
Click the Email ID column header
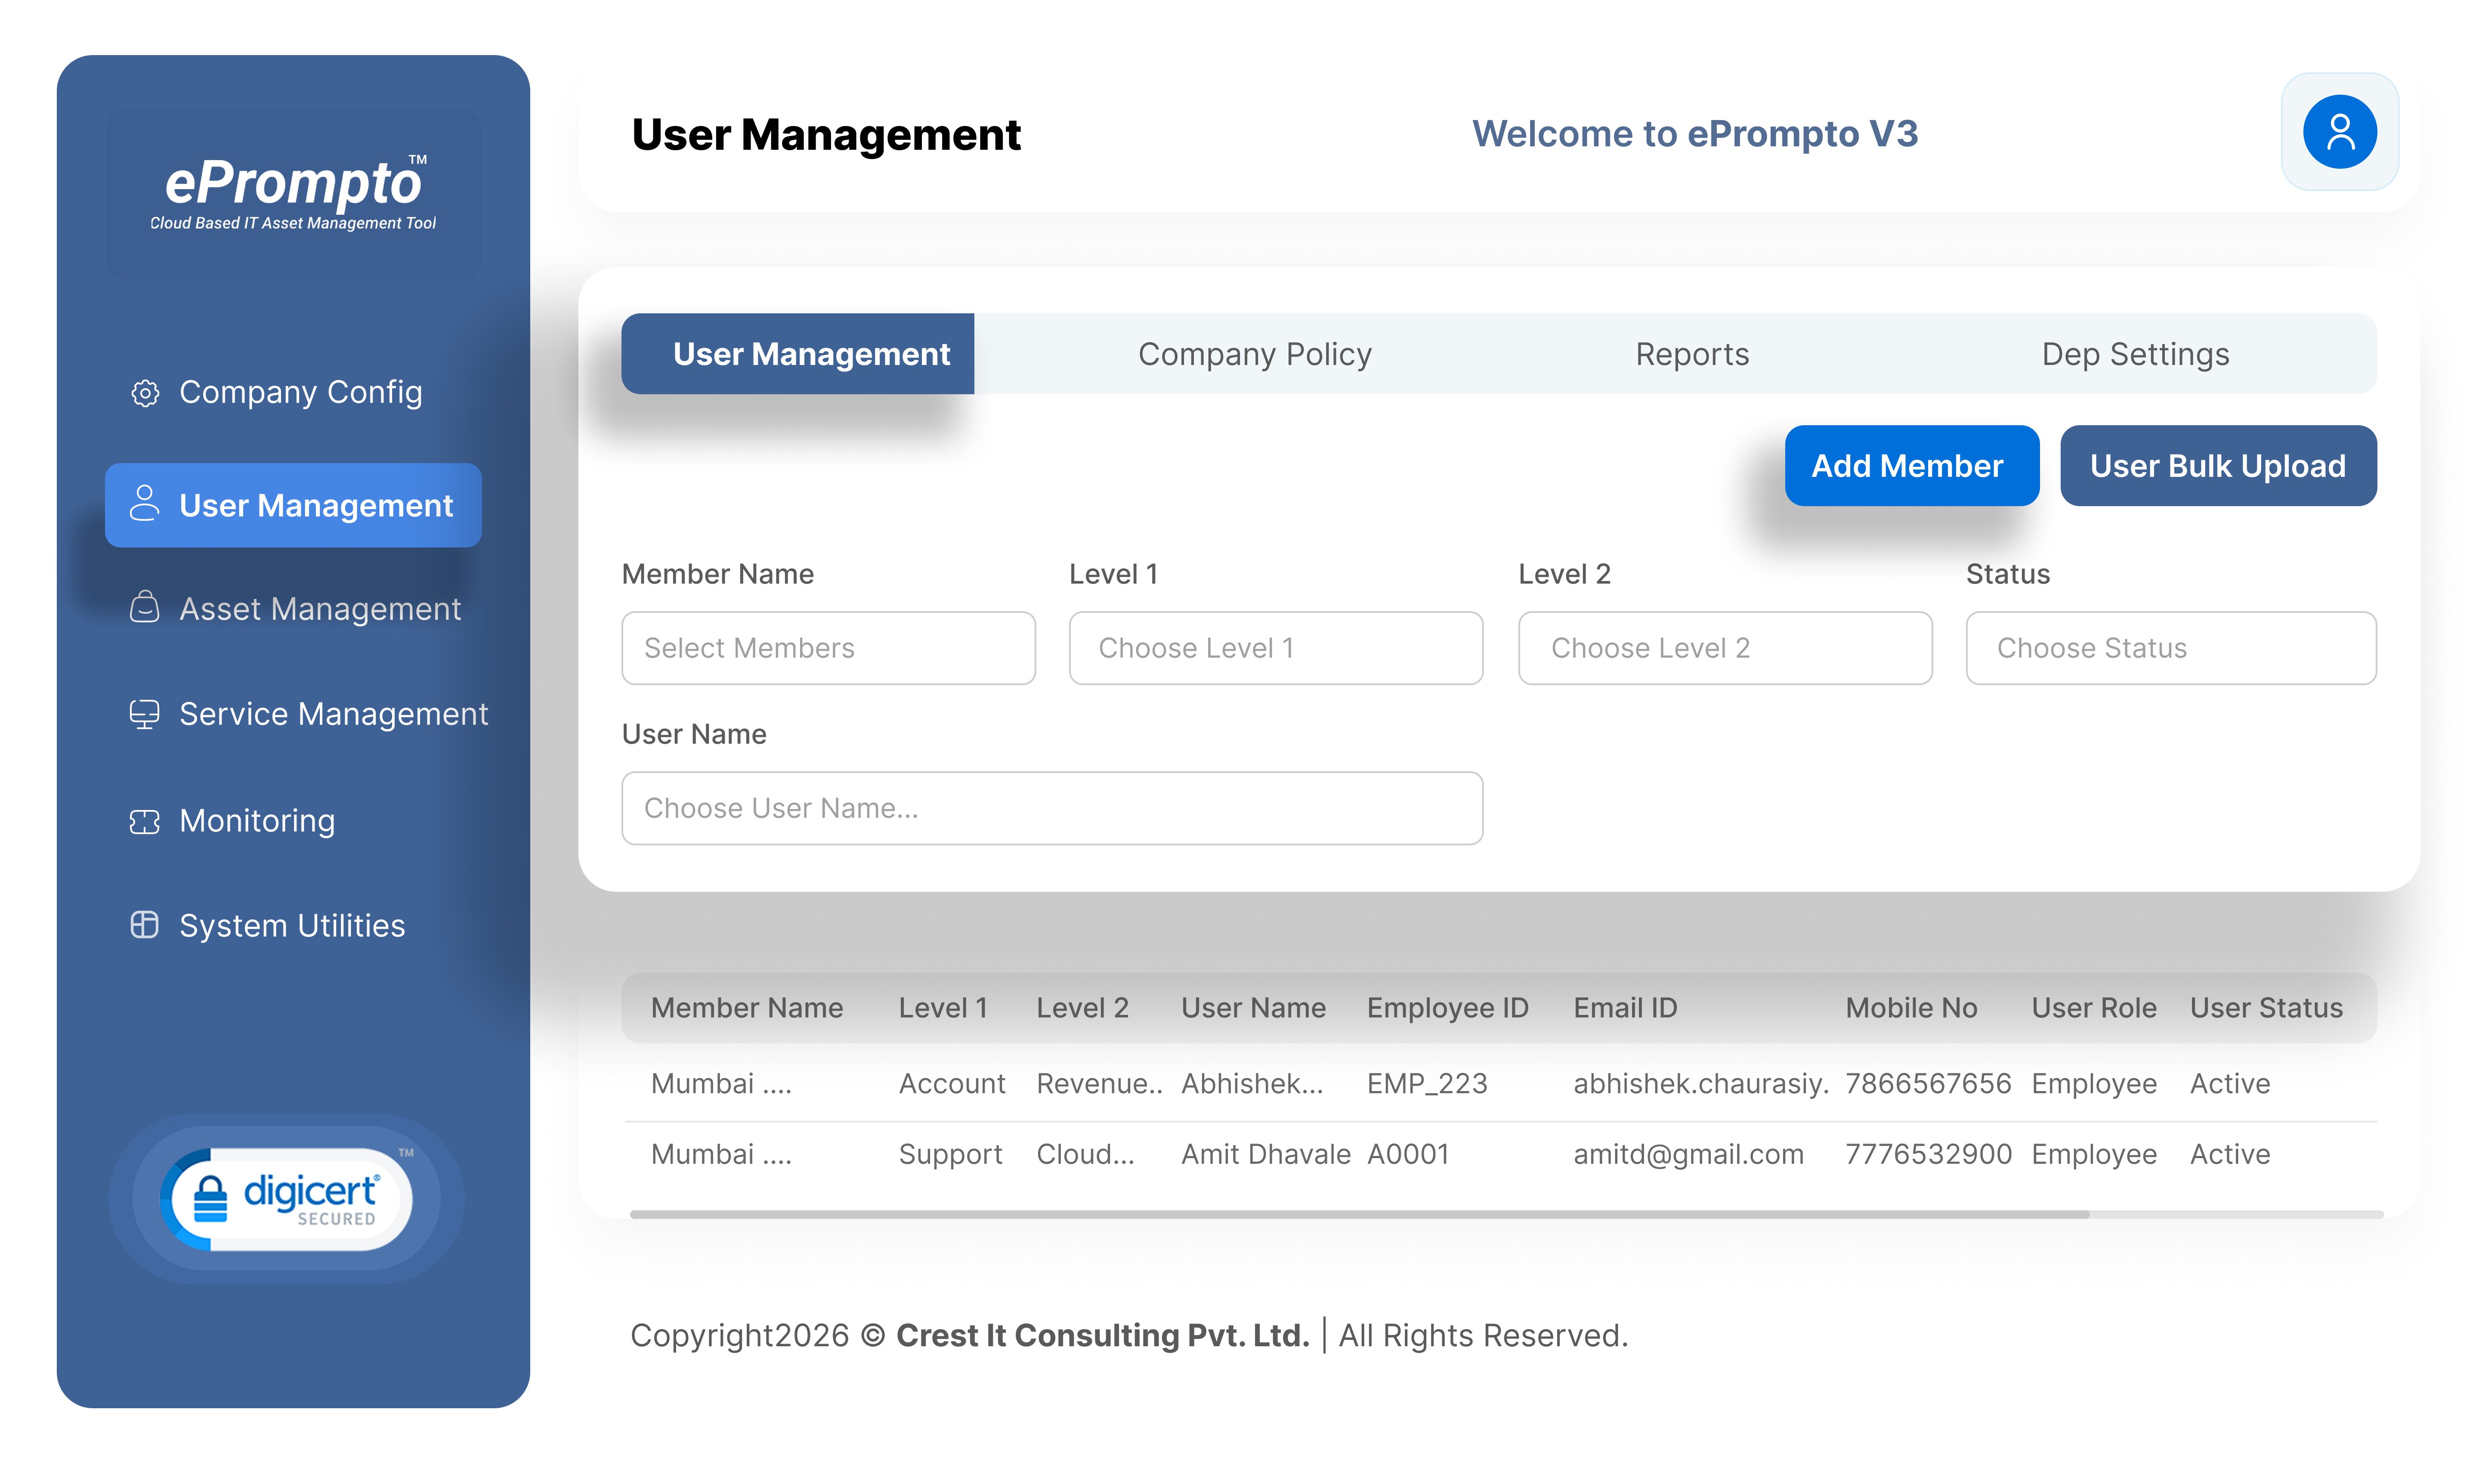[1626, 1008]
